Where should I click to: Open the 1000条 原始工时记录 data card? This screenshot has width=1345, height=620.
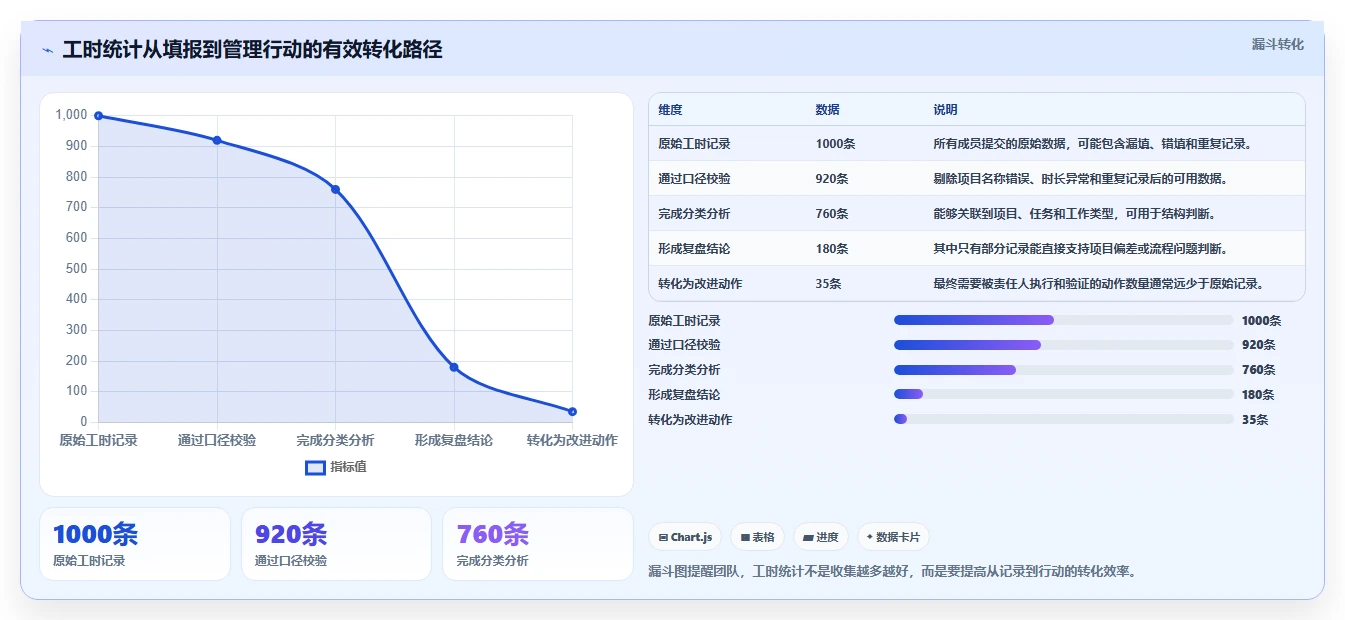pos(135,544)
